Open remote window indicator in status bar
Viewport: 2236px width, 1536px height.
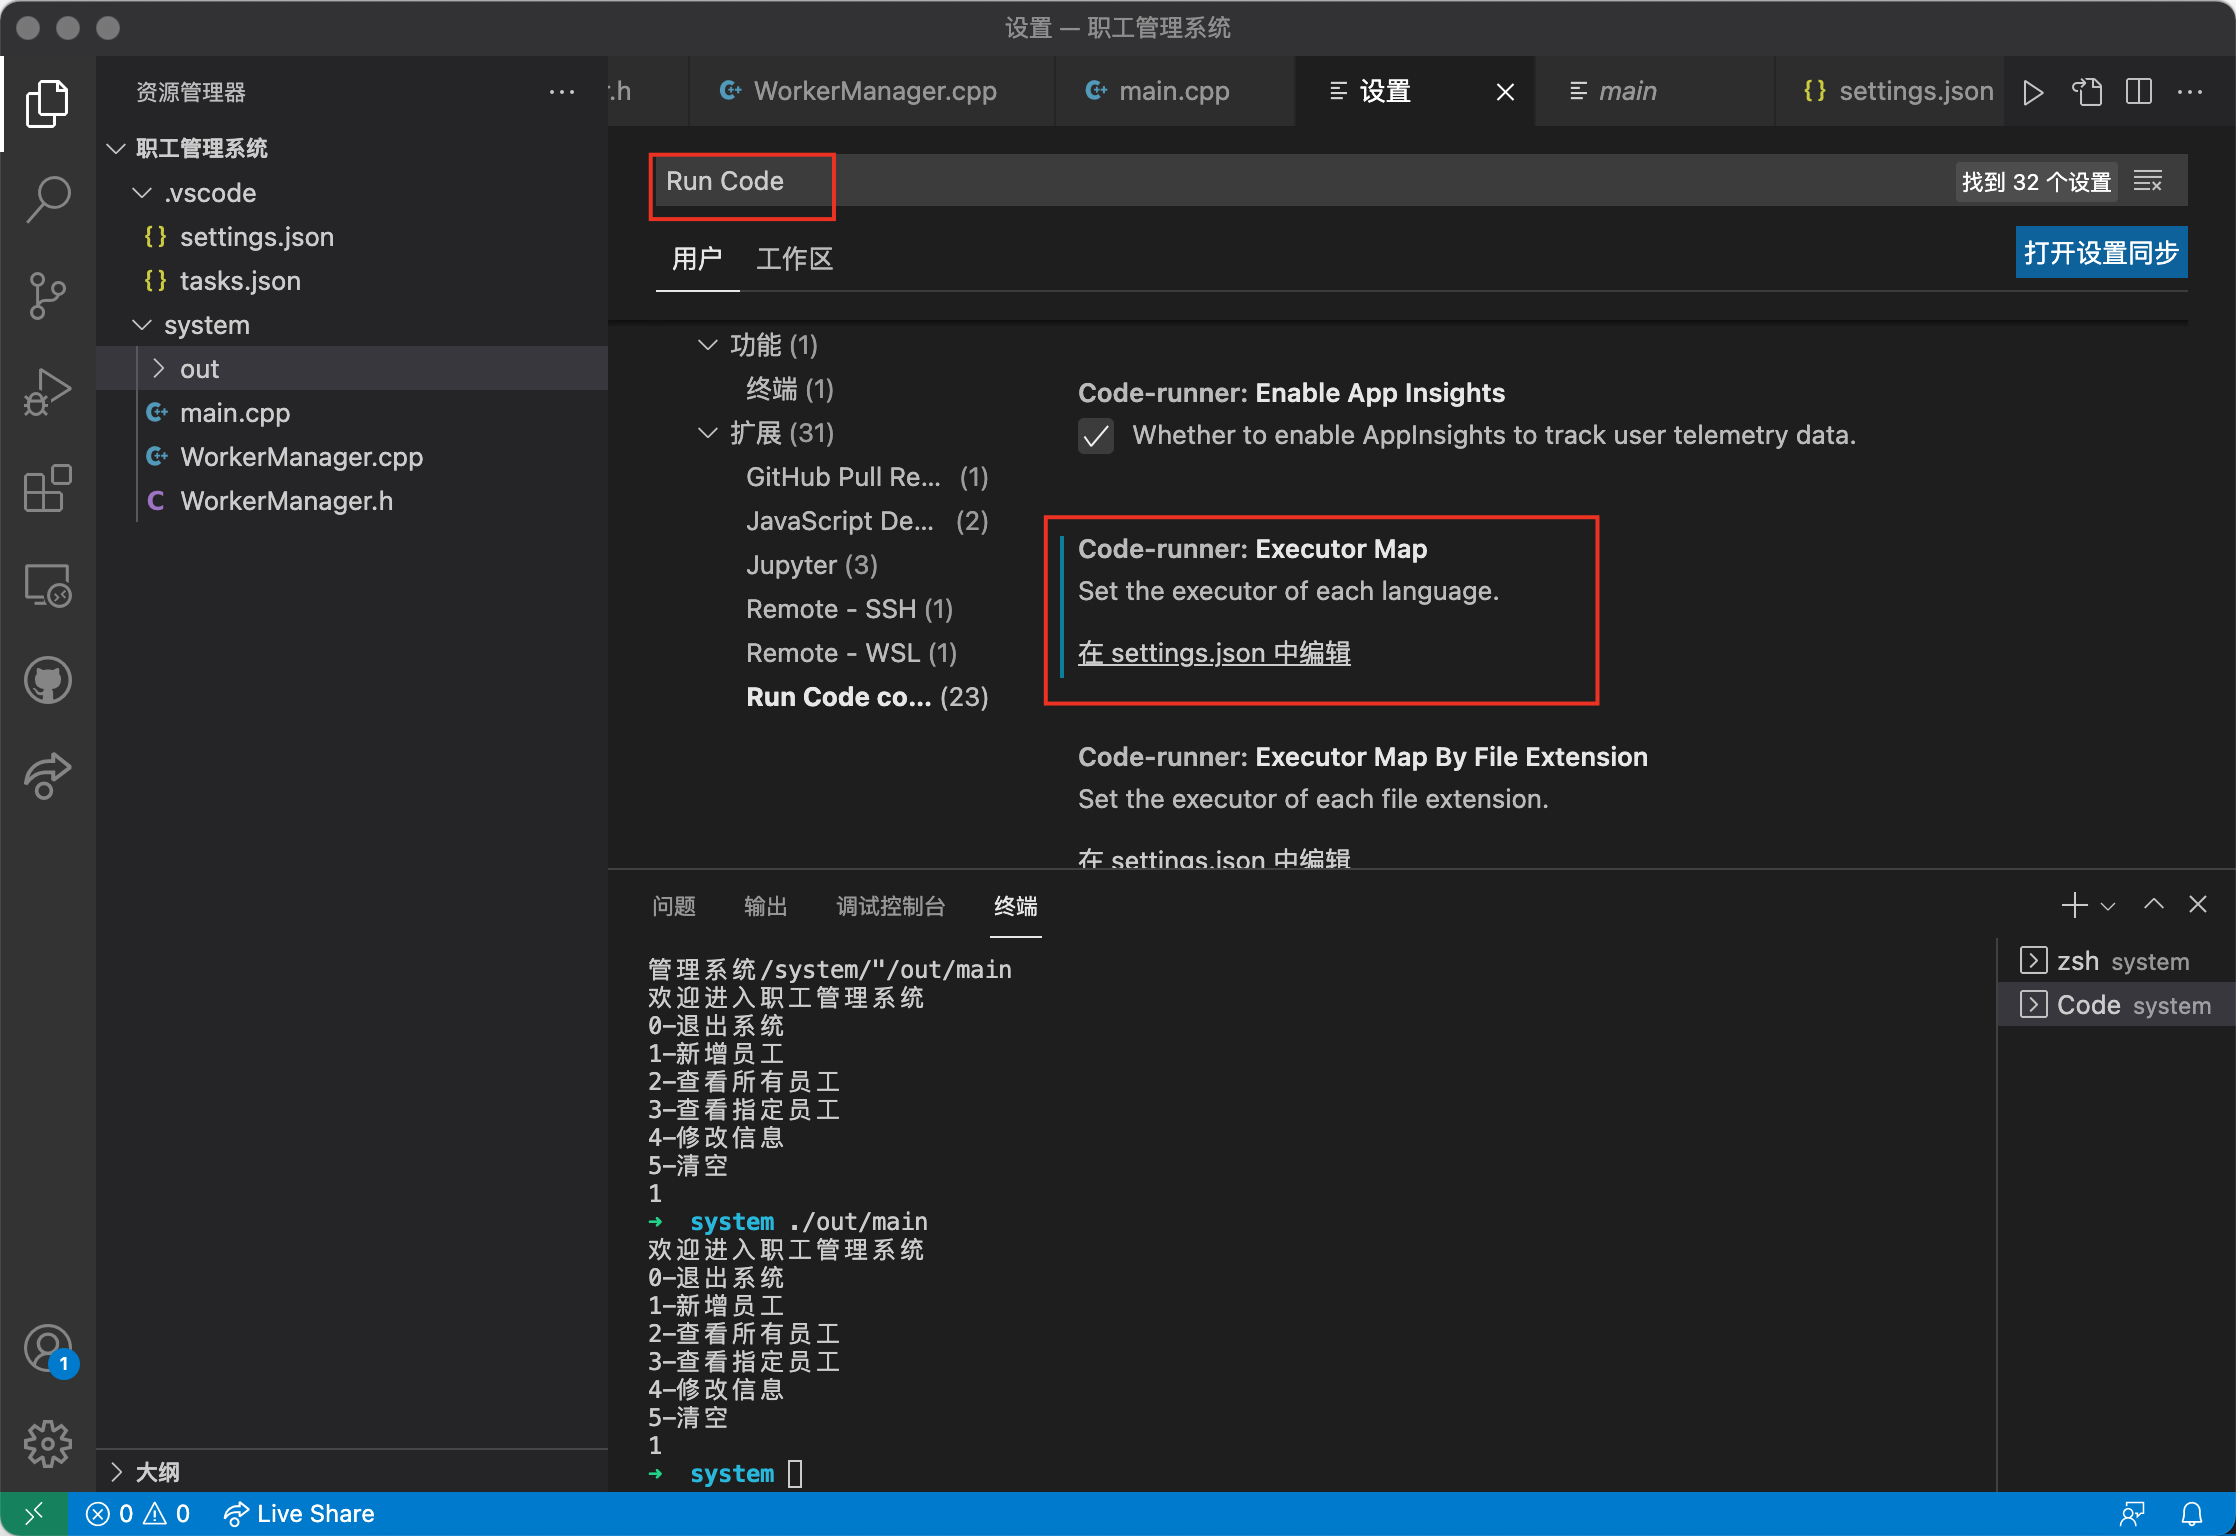tap(34, 1514)
